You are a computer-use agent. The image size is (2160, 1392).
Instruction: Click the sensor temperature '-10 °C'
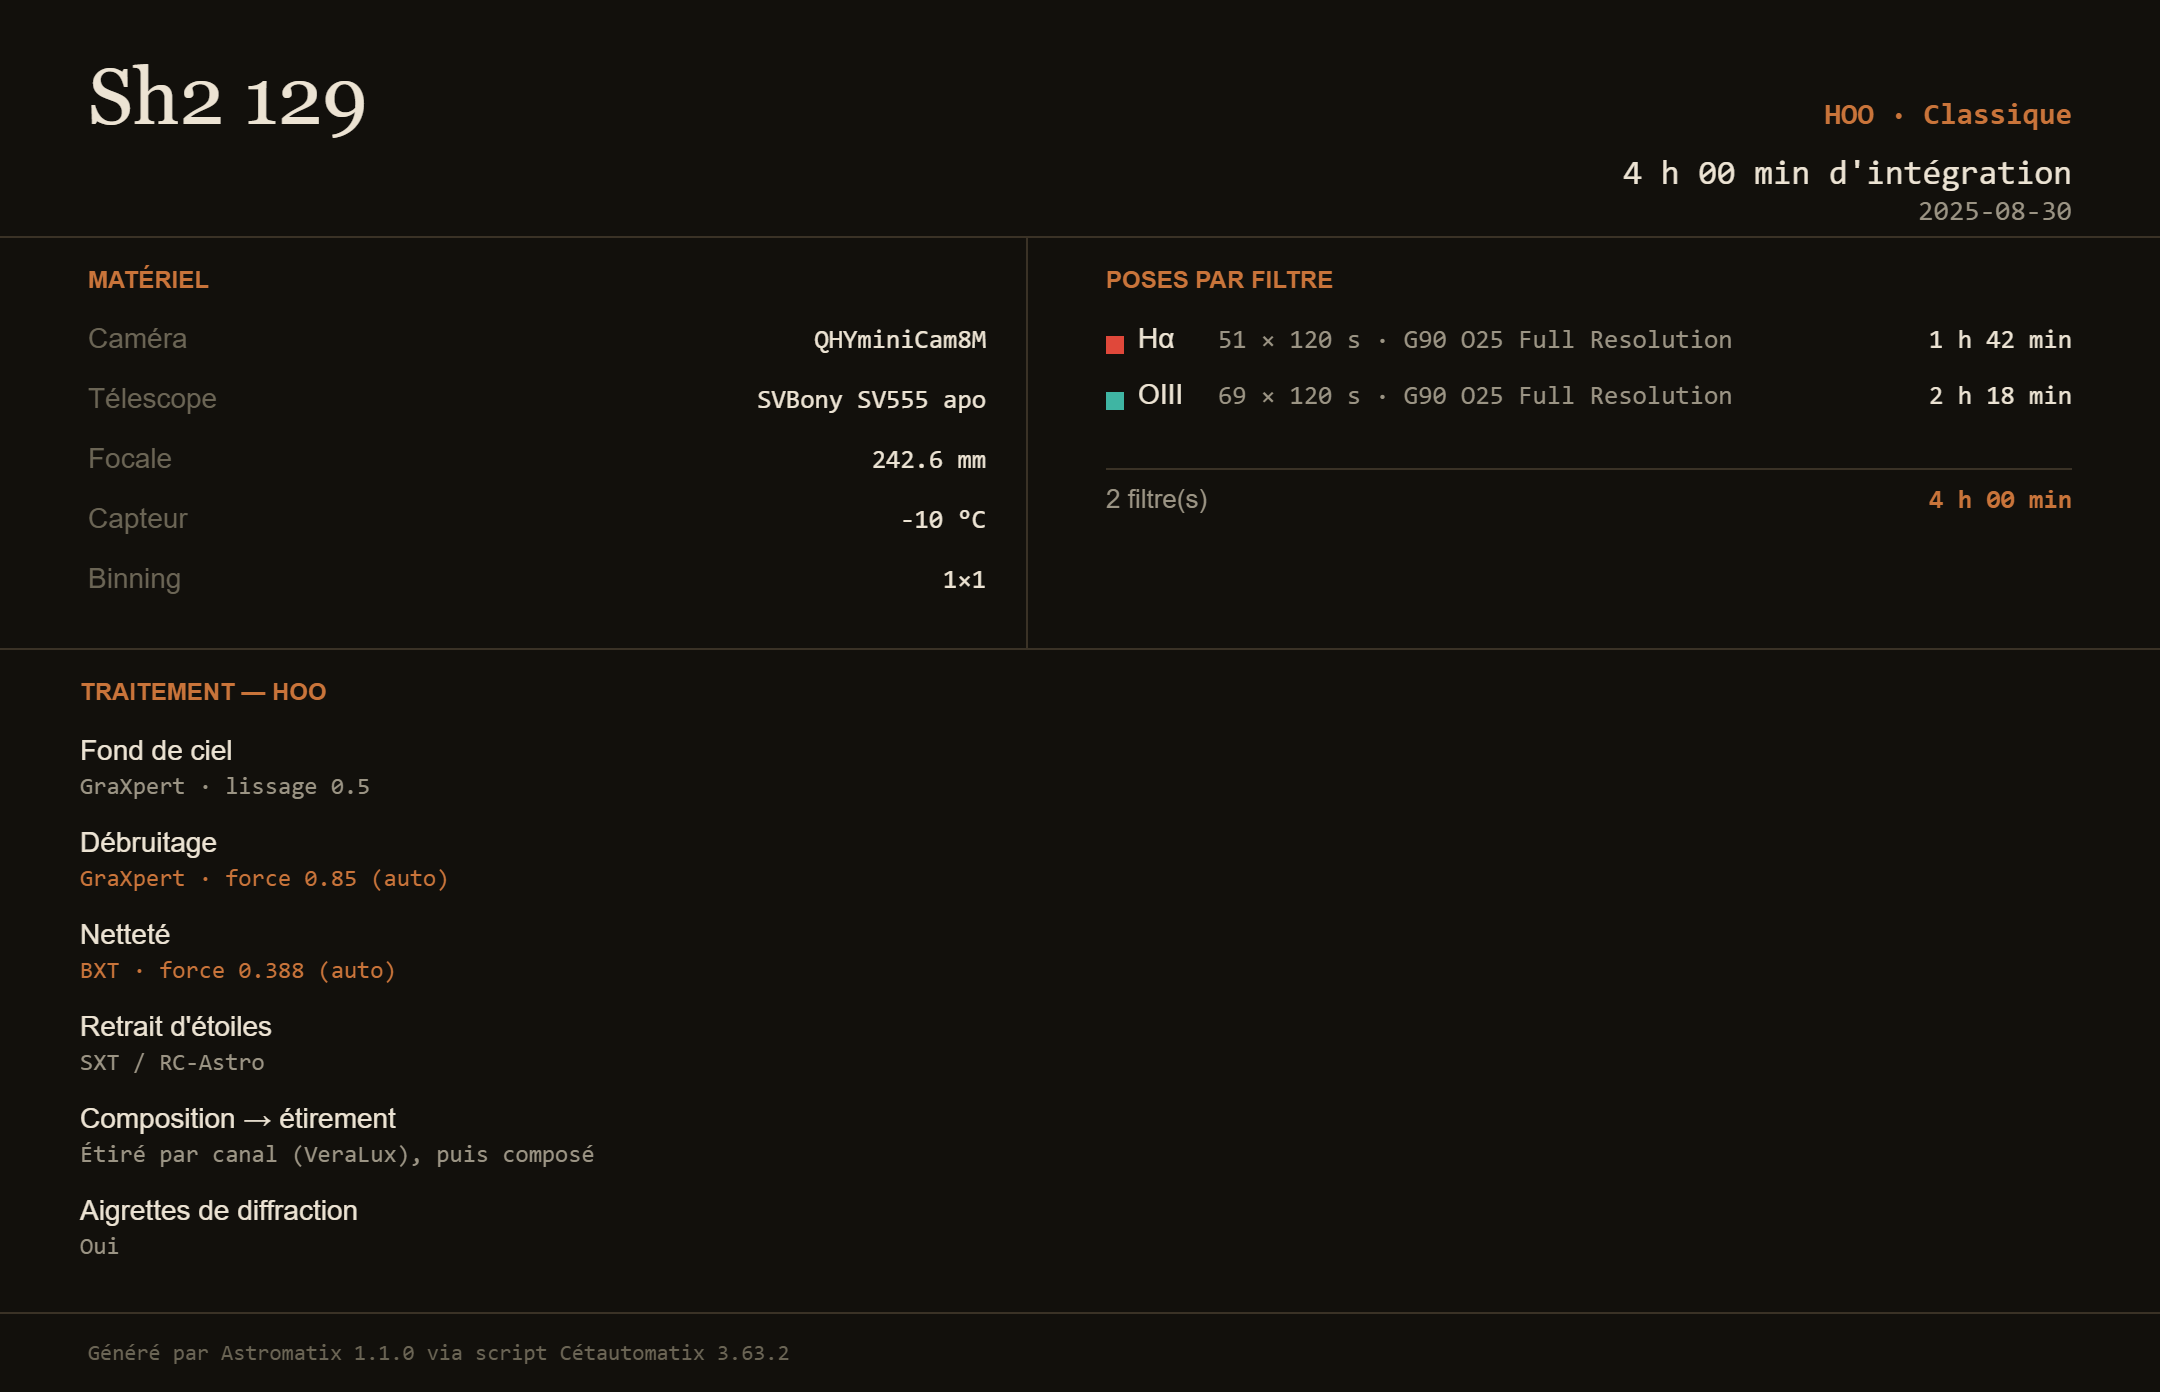click(943, 520)
